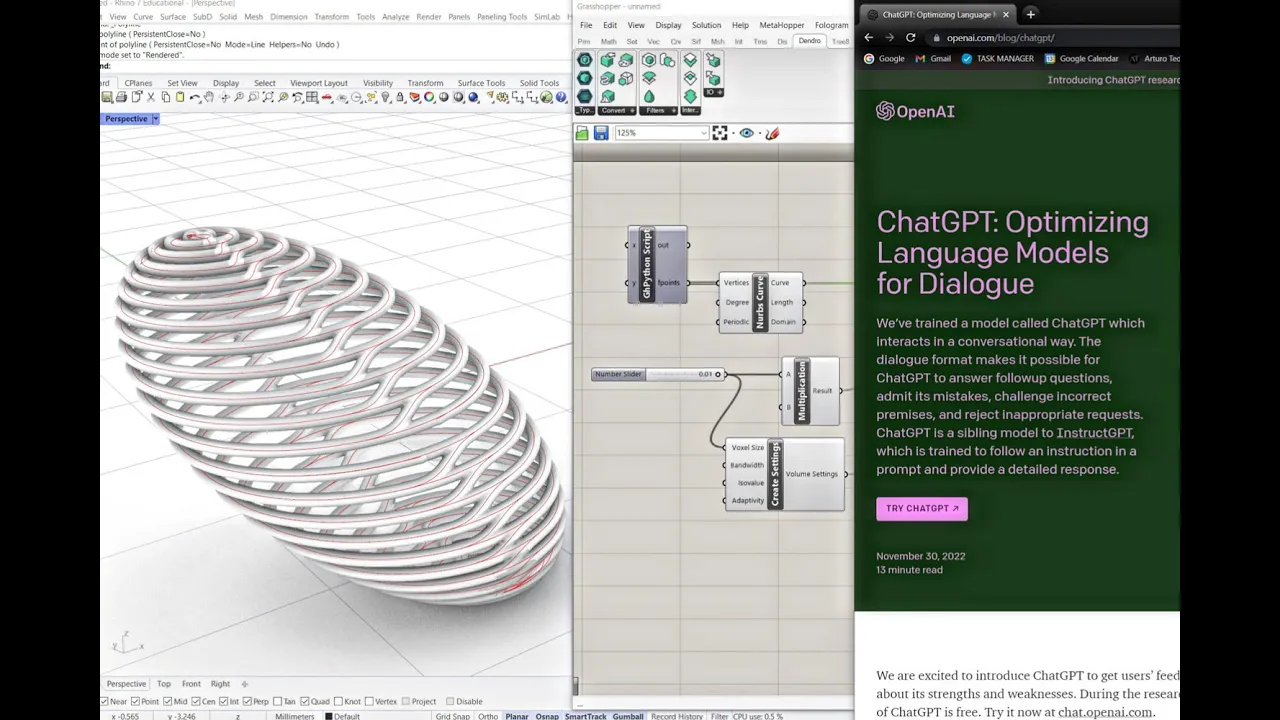1280x720 pixels.
Task: Click the green Grasshopper icon in Rhino toolbar
Action: point(546,97)
